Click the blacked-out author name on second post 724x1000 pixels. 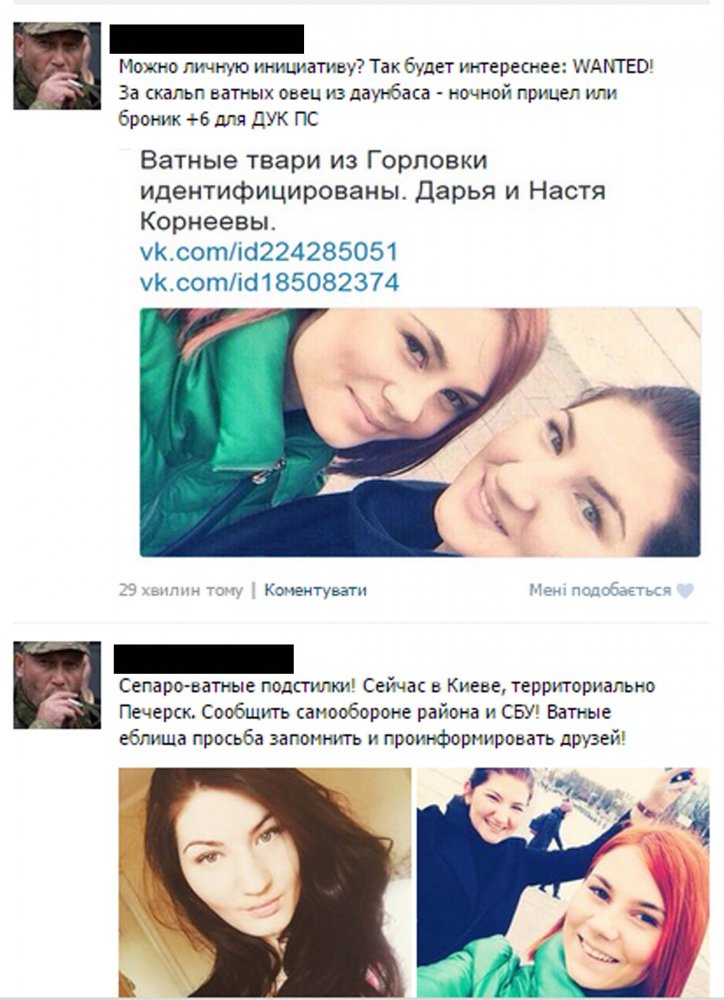(203, 659)
